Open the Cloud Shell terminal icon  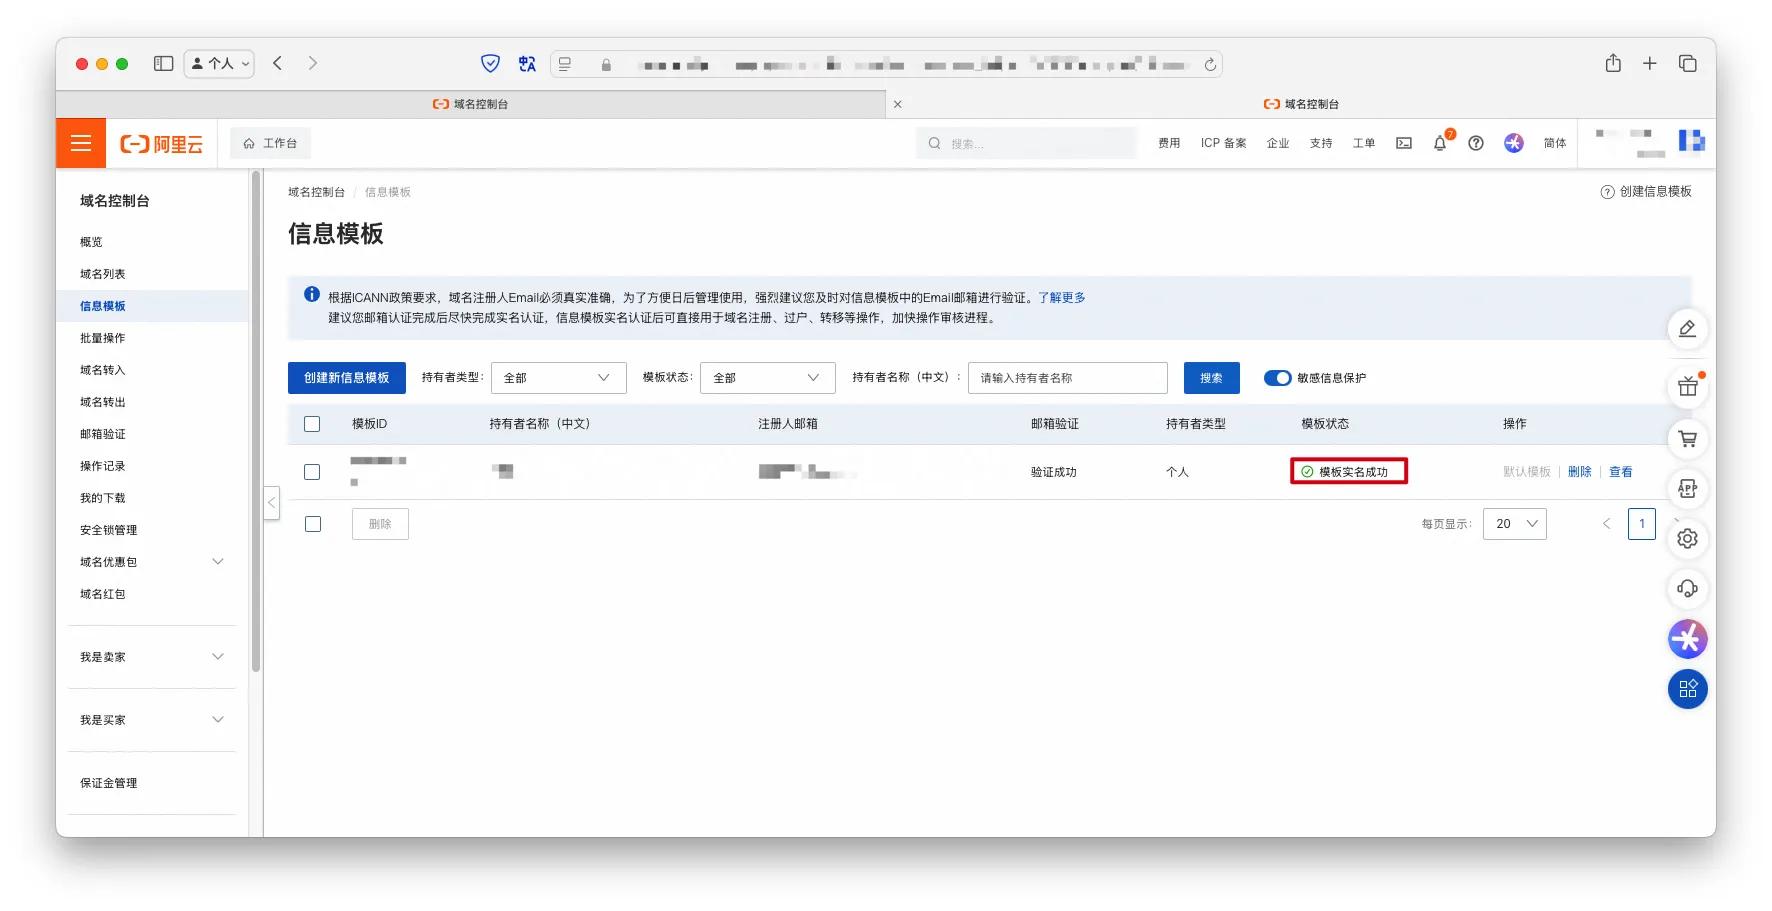pos(1404,143)
